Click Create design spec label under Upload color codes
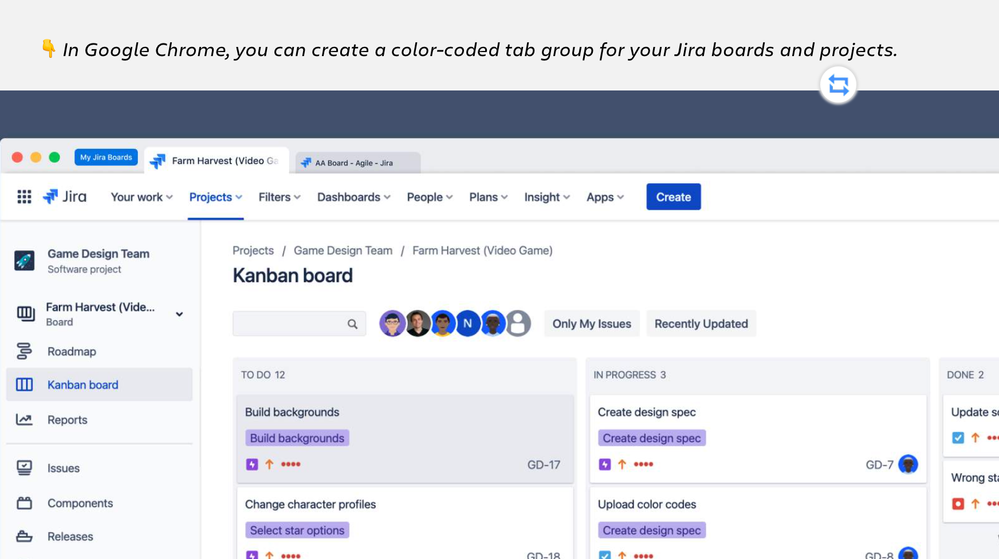This screenshot has width=999, height=559. (x=652, y=530)
